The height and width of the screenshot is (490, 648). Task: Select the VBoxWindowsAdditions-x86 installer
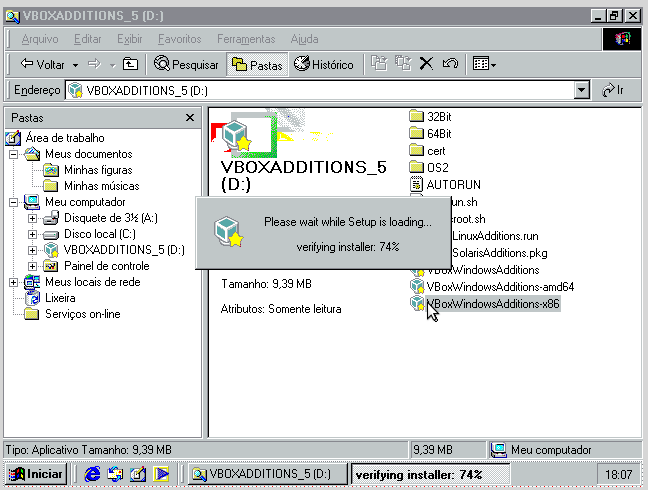pyautogui.click(x=493, y=304)
